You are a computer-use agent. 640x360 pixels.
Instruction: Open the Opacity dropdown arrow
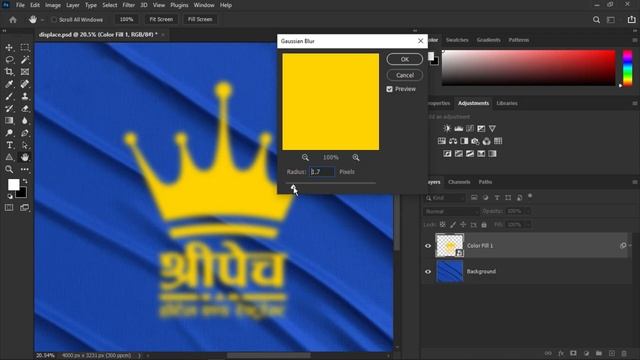528,211
